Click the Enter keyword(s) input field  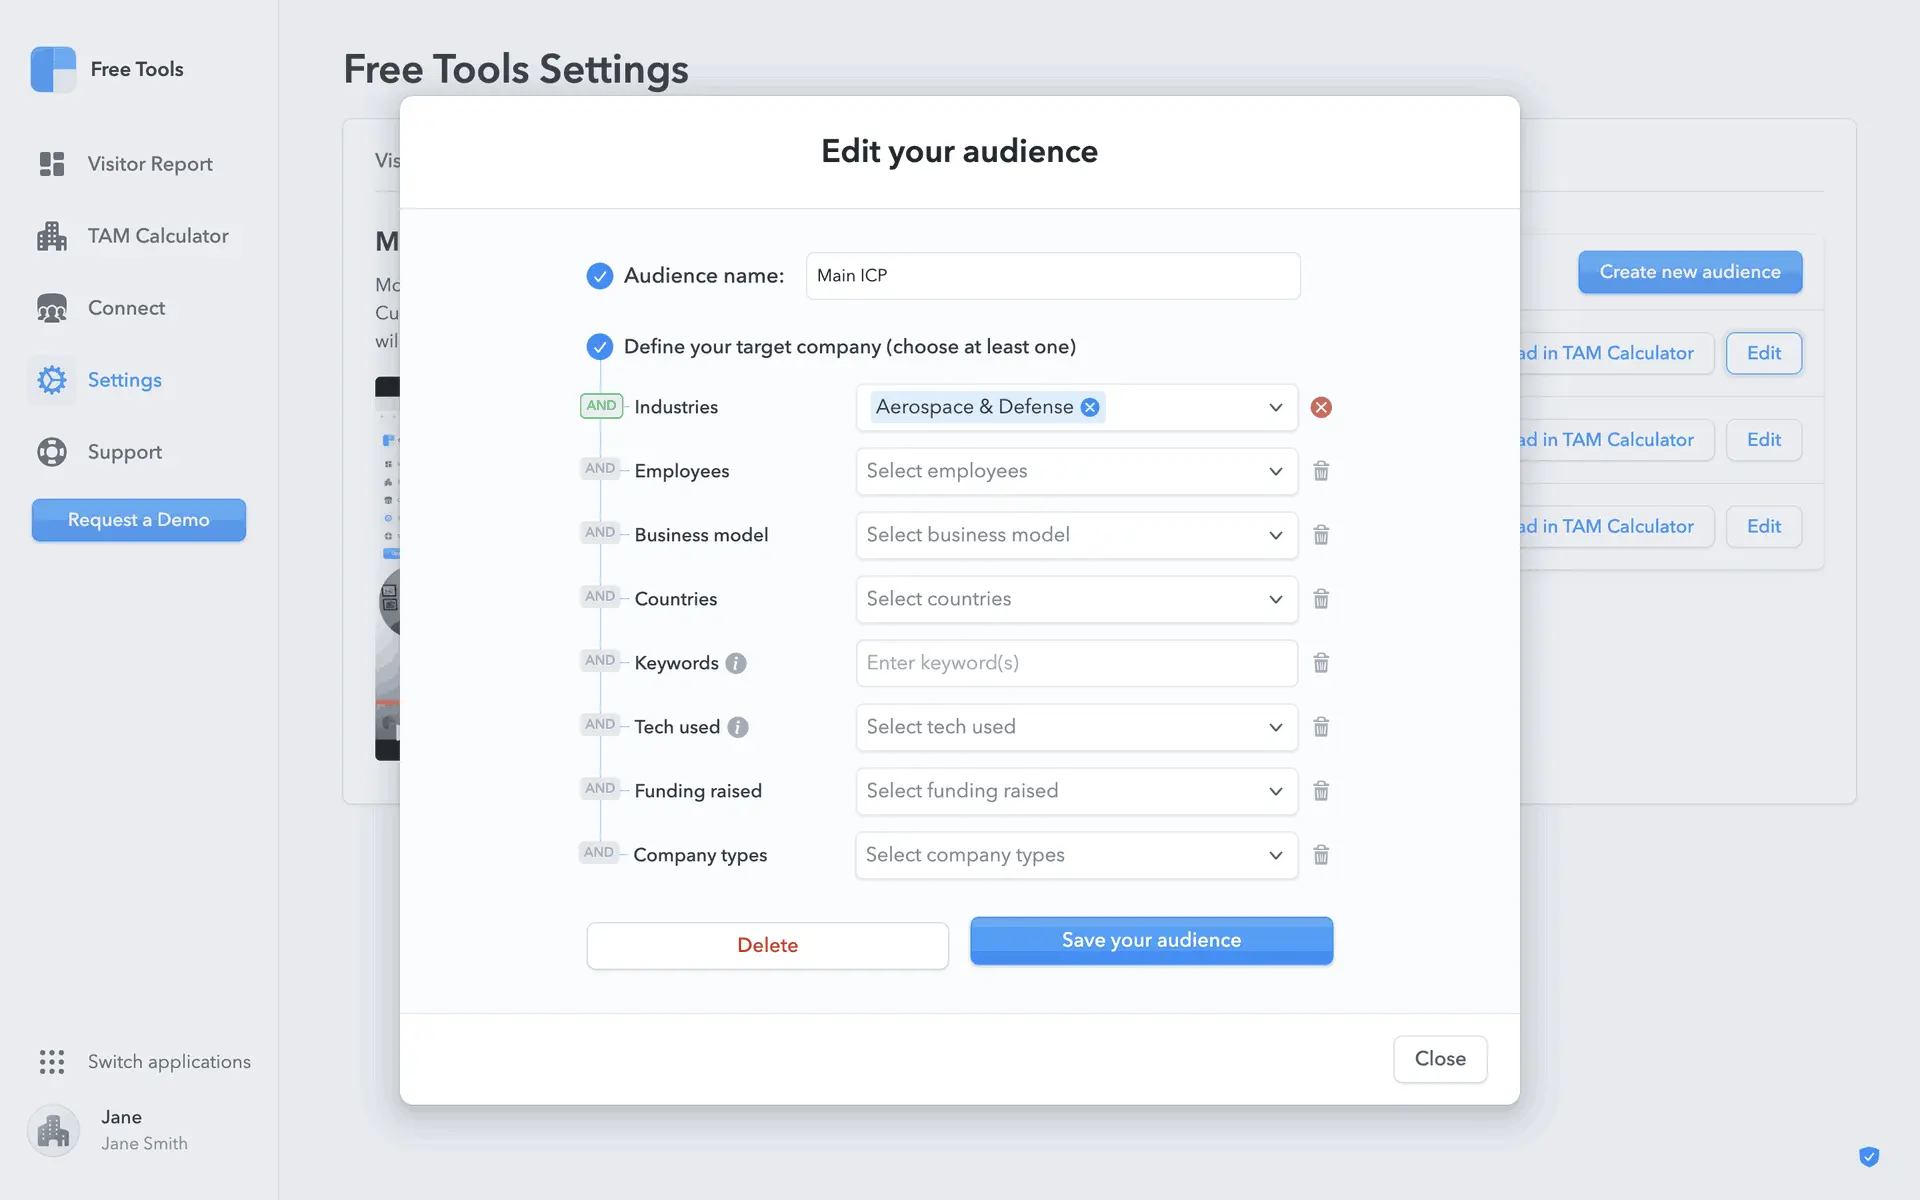(x=1076, y=663)
